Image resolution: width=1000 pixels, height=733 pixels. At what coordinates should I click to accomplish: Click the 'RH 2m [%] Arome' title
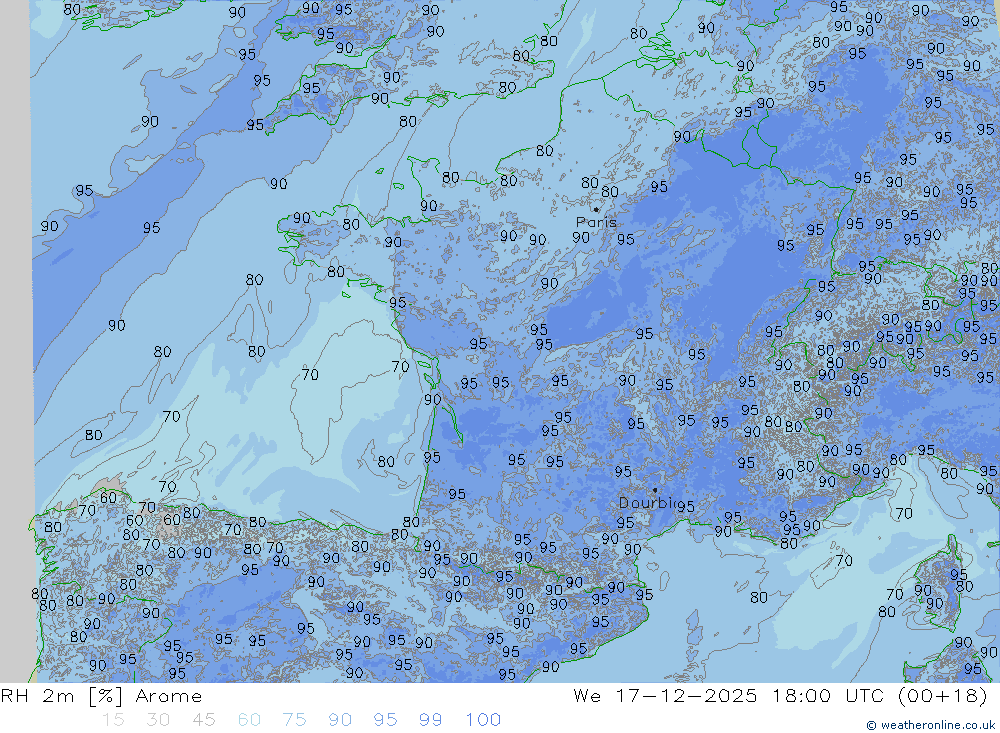[101, 695]
